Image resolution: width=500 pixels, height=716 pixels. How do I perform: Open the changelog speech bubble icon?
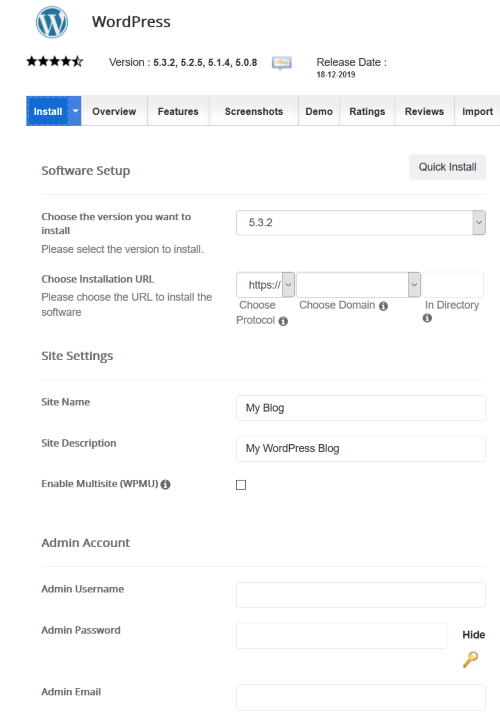[282, 63]
